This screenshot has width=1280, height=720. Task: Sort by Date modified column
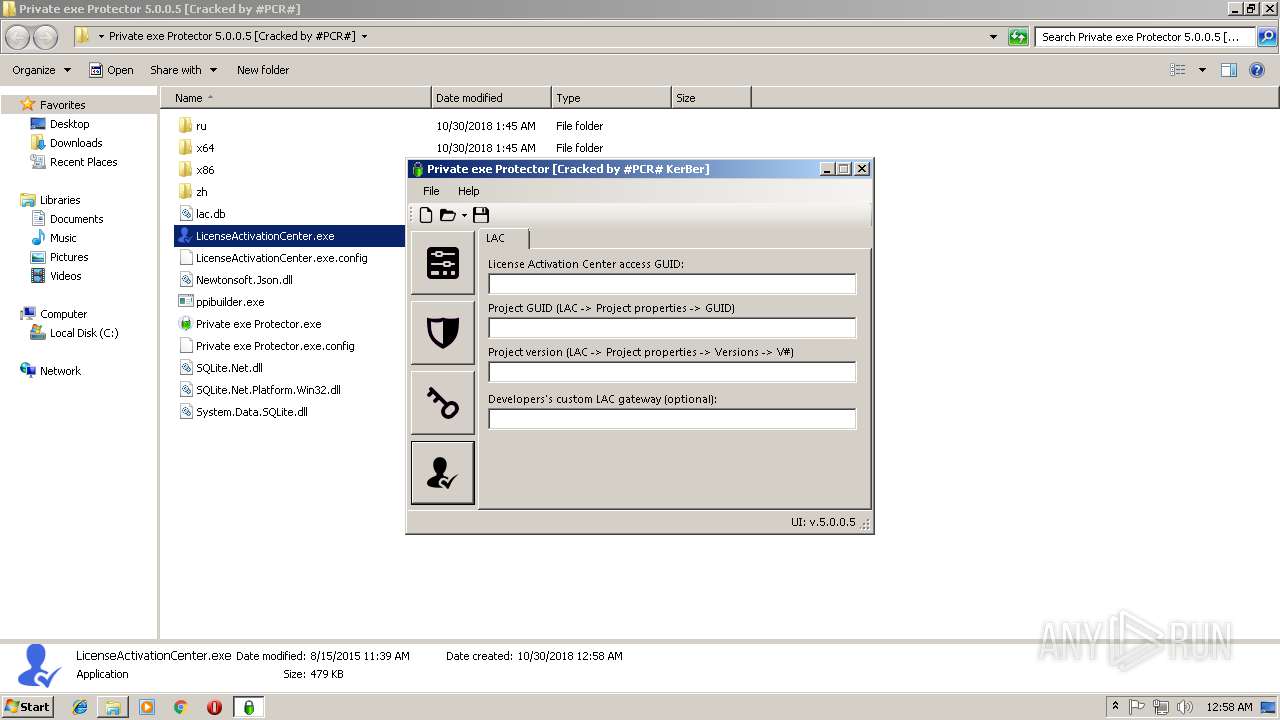pos(491,98)
